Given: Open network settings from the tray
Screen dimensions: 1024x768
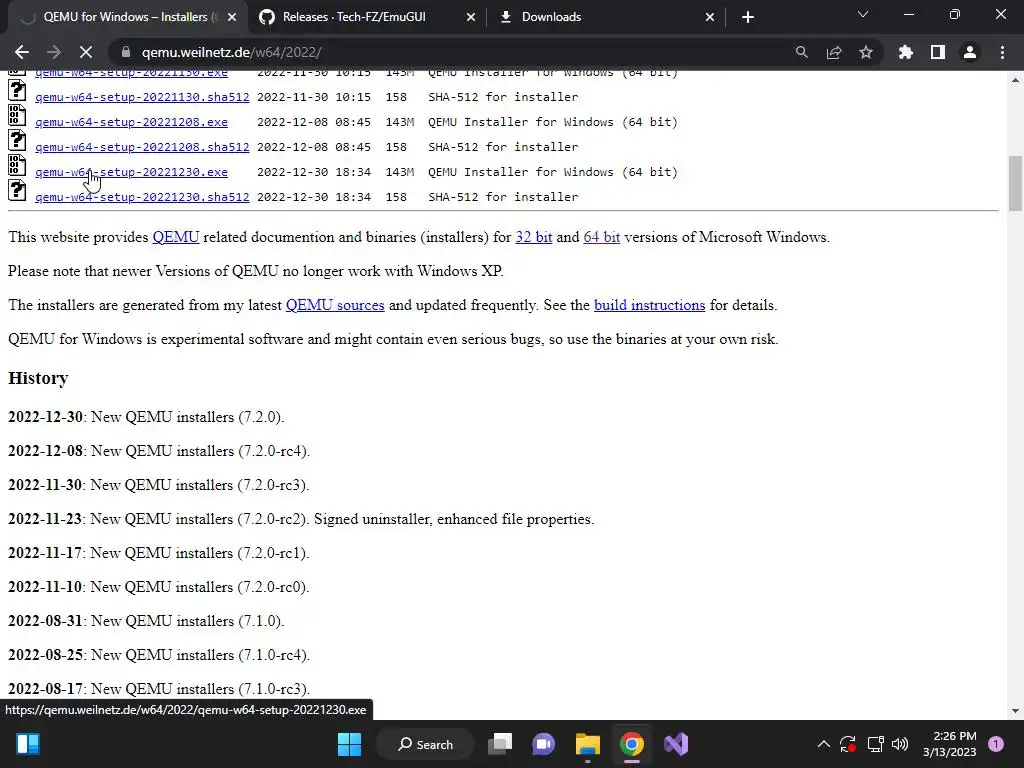Looking at the screenshot, I should tap(875, 744).
